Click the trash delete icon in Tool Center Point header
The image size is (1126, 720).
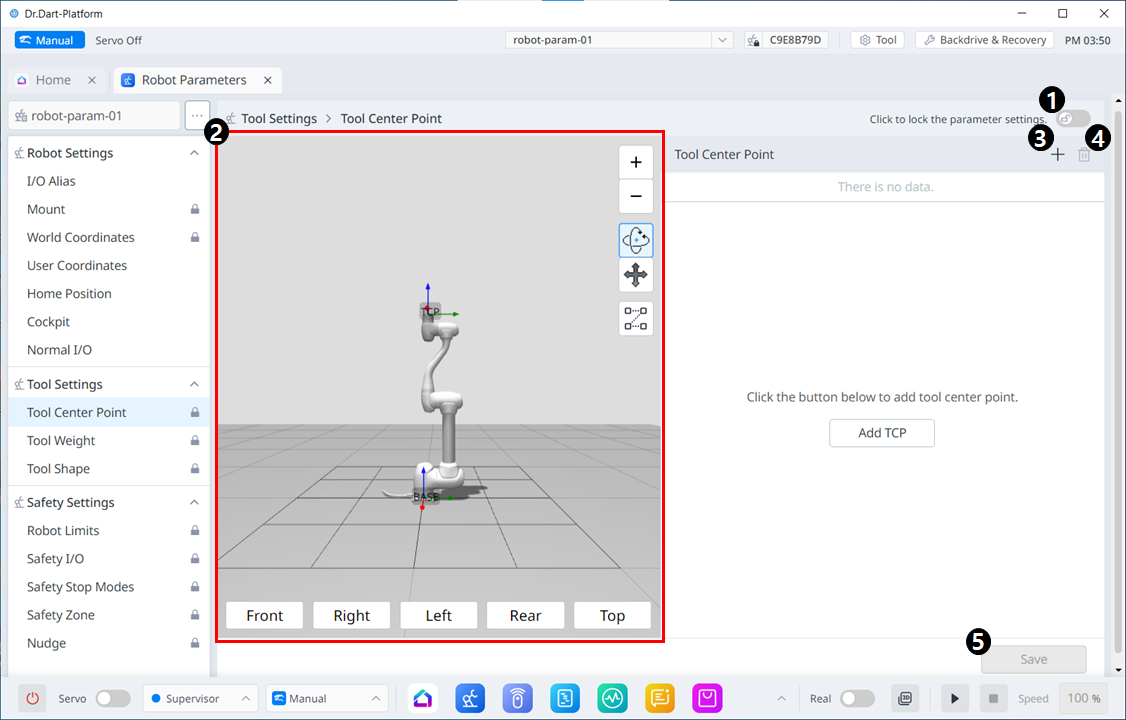pos(1084,155)
